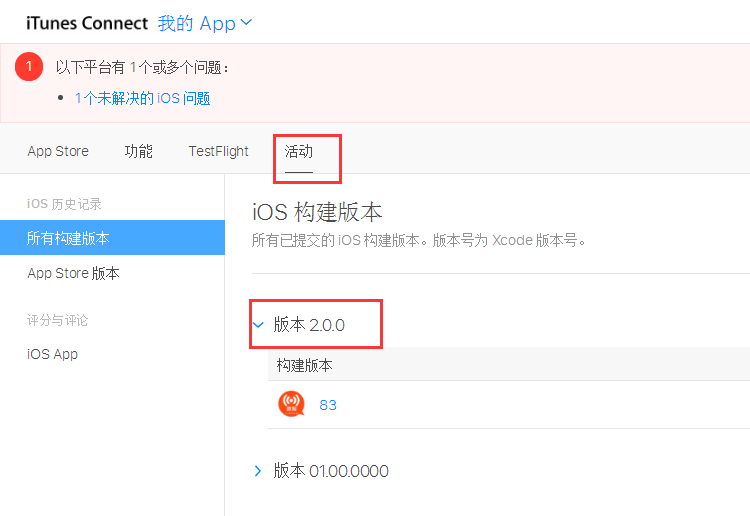The height and width of the screenshot is (516, 750).
Task: Open build number 83 link
Action: [x=327, y=405]
